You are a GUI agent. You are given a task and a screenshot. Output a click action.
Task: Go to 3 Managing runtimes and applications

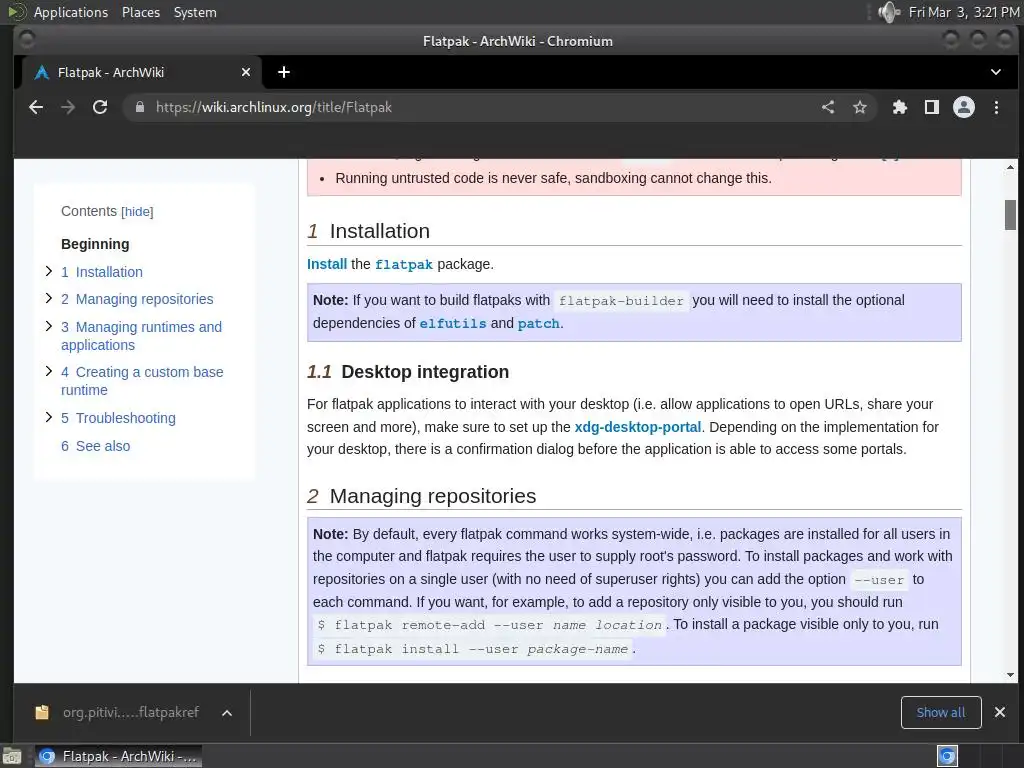142,336
